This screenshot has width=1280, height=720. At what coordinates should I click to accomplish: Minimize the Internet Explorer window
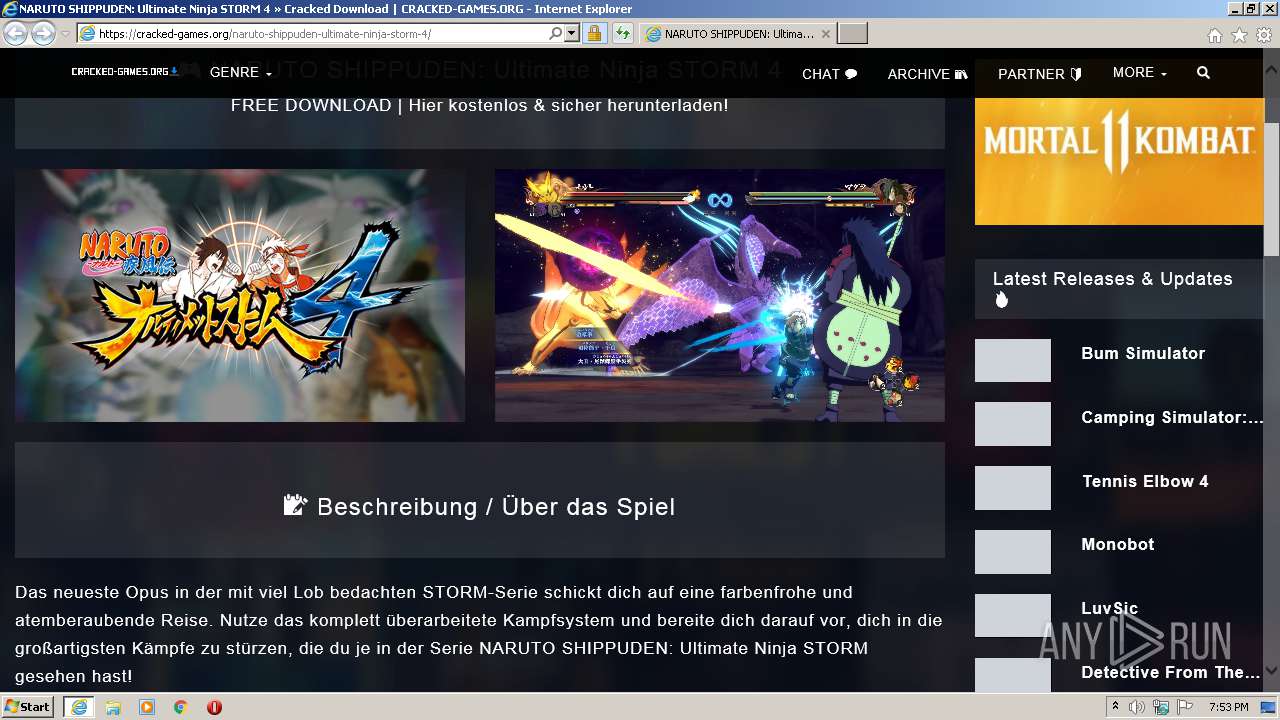(1233, 9)
